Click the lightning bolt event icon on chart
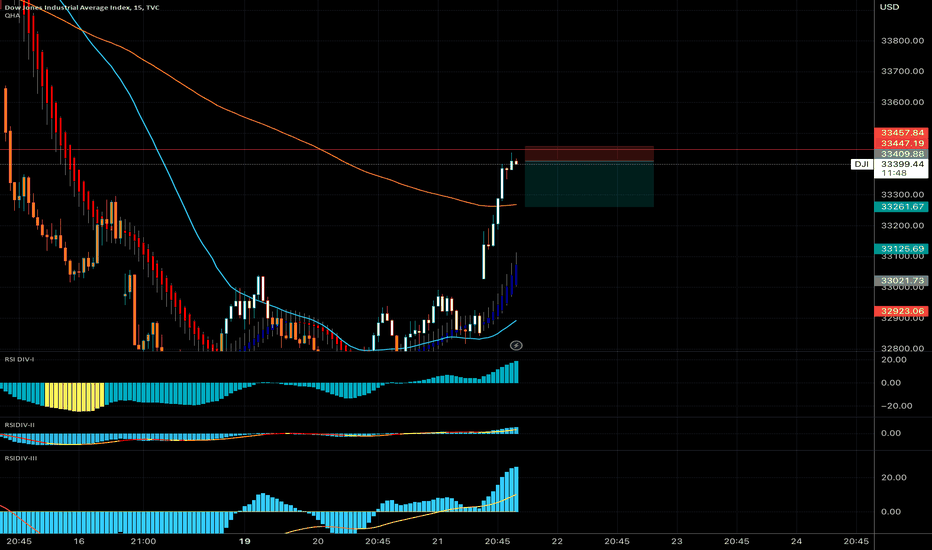The image size is (932, 550). [516, 345]
